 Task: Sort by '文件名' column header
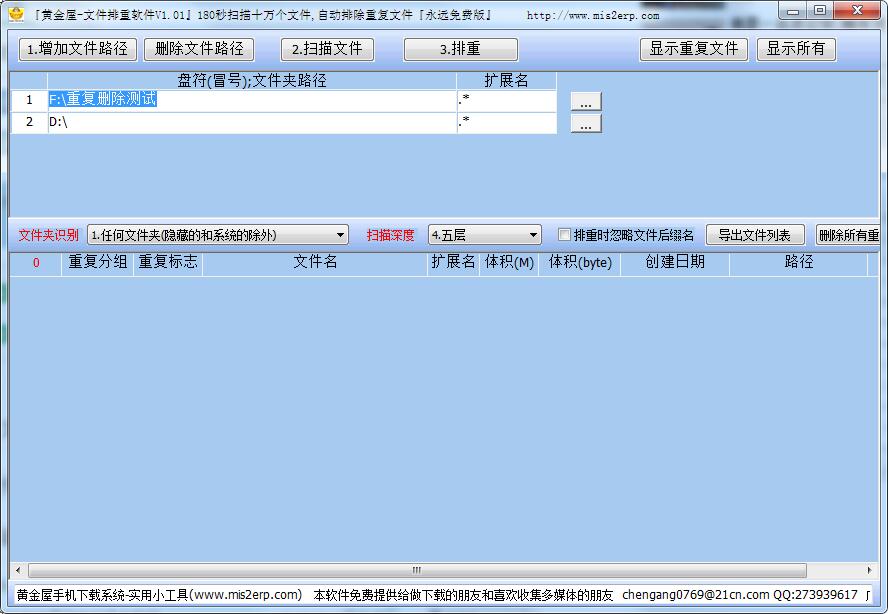pos(314,262)
